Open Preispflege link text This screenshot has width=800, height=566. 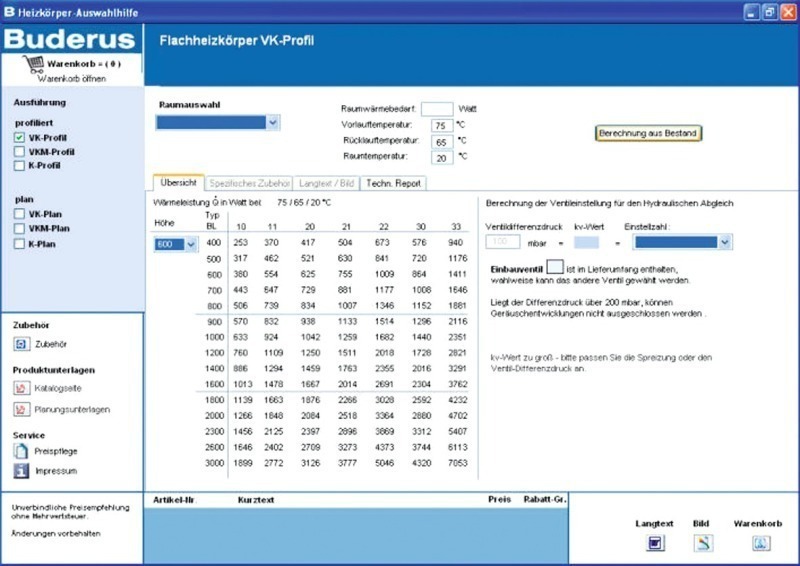pyautogui.click(x=56, y=451)
